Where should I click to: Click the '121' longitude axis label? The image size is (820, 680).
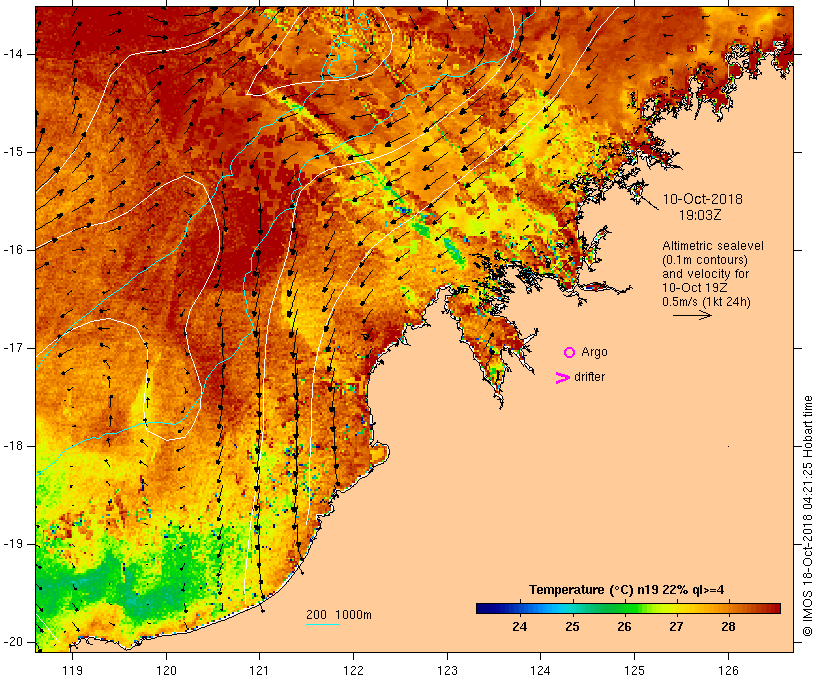coord(259,671)
